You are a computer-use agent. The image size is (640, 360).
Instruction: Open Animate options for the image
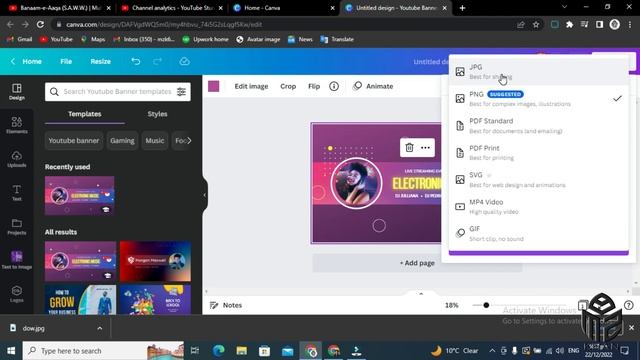pyautogui.click(x=373, y=86)
